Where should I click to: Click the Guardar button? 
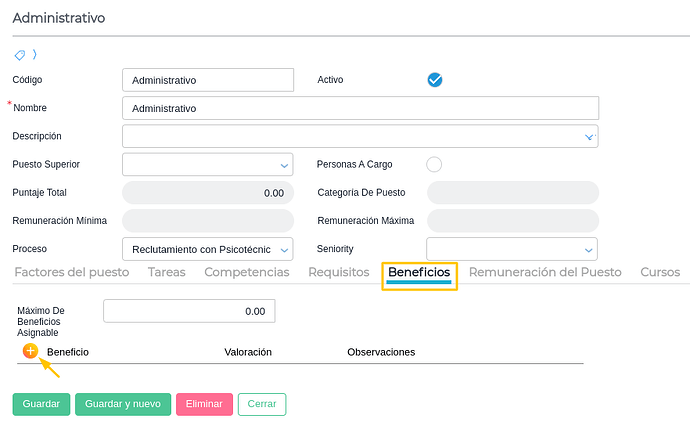[41, 404]
